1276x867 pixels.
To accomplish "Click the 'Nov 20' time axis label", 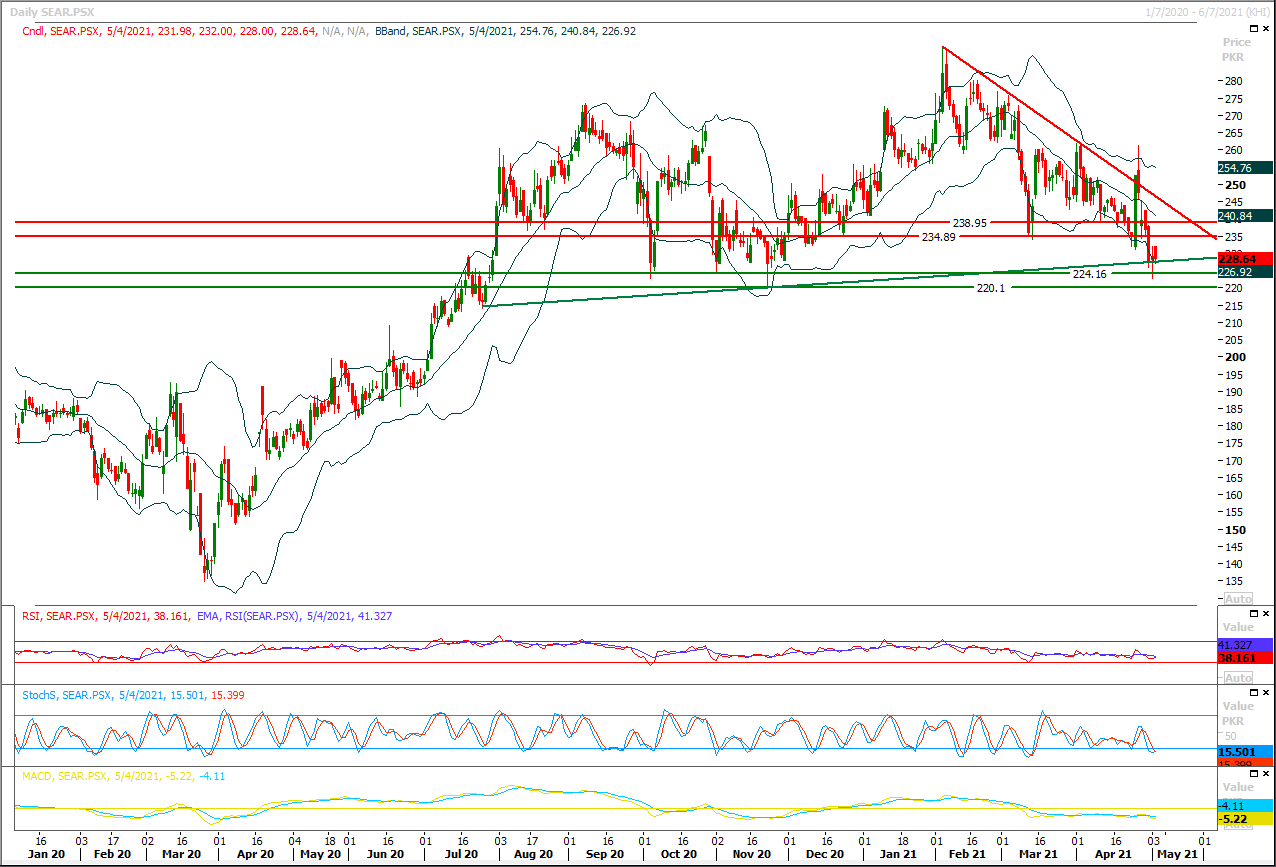I will coord(752,854).
